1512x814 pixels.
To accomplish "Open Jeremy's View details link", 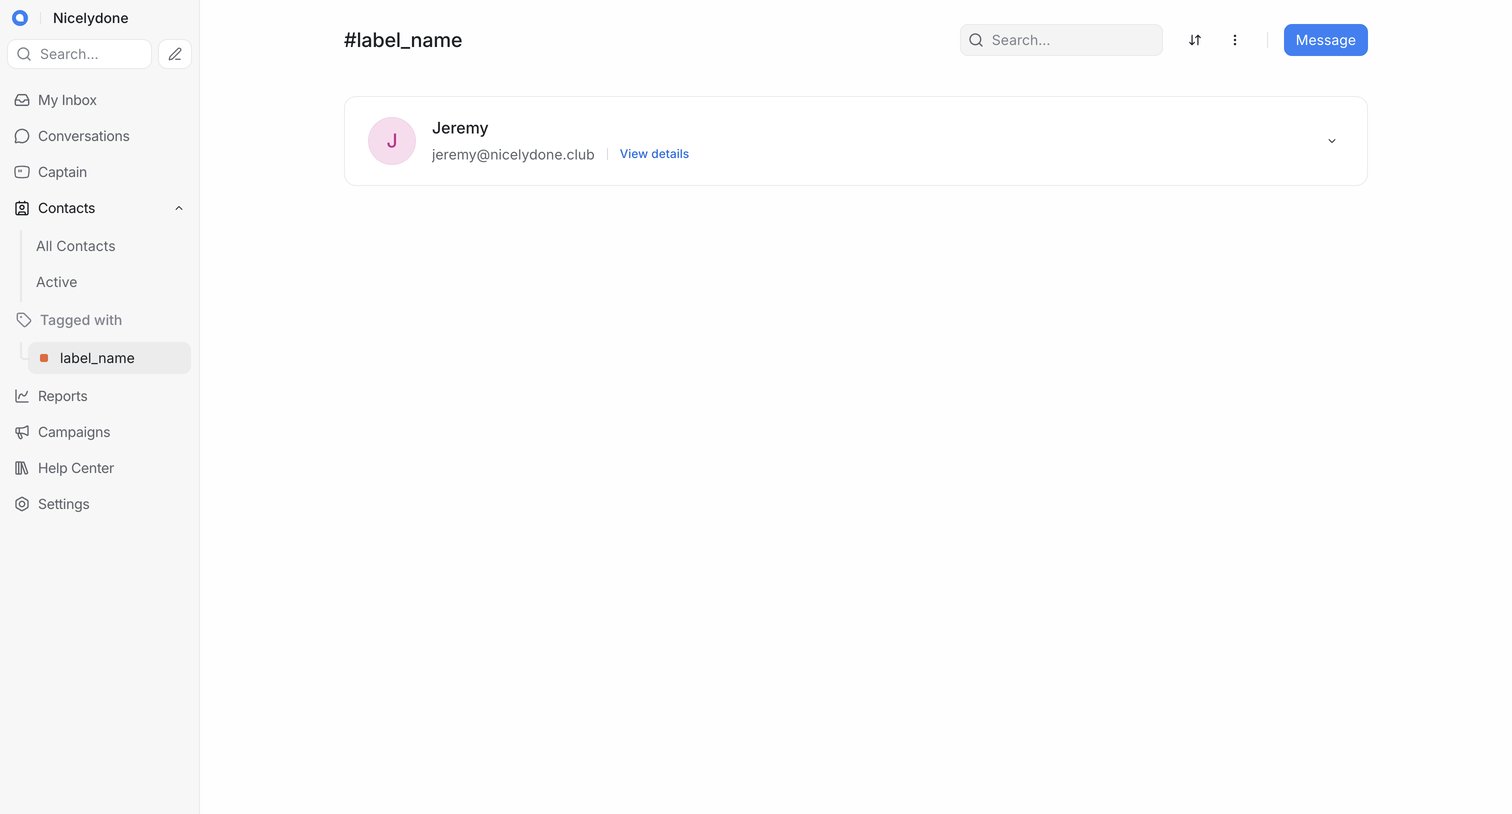I will point(654,154).
